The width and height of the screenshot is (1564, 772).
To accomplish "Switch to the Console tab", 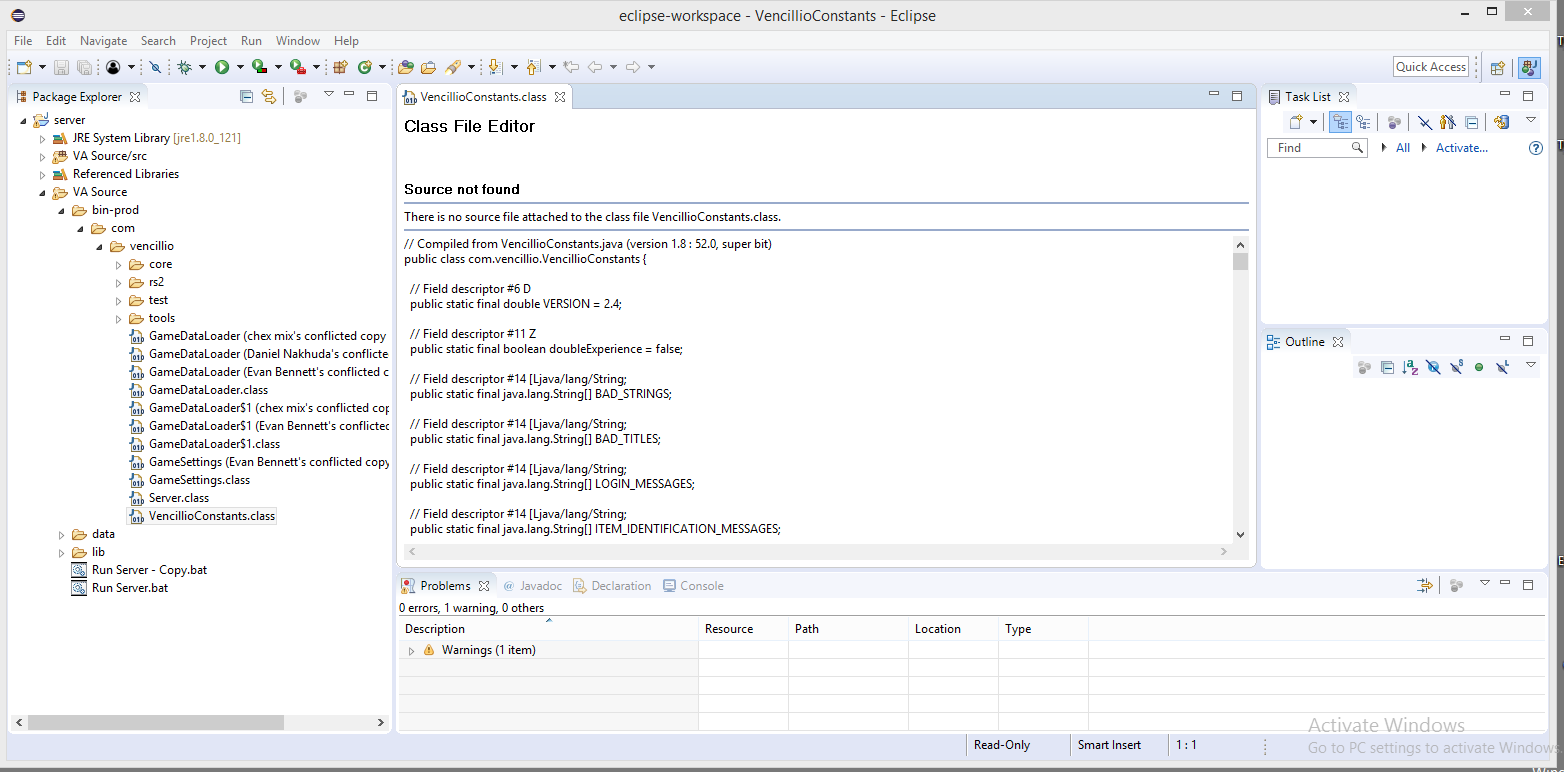I will (x=693, y=586).
